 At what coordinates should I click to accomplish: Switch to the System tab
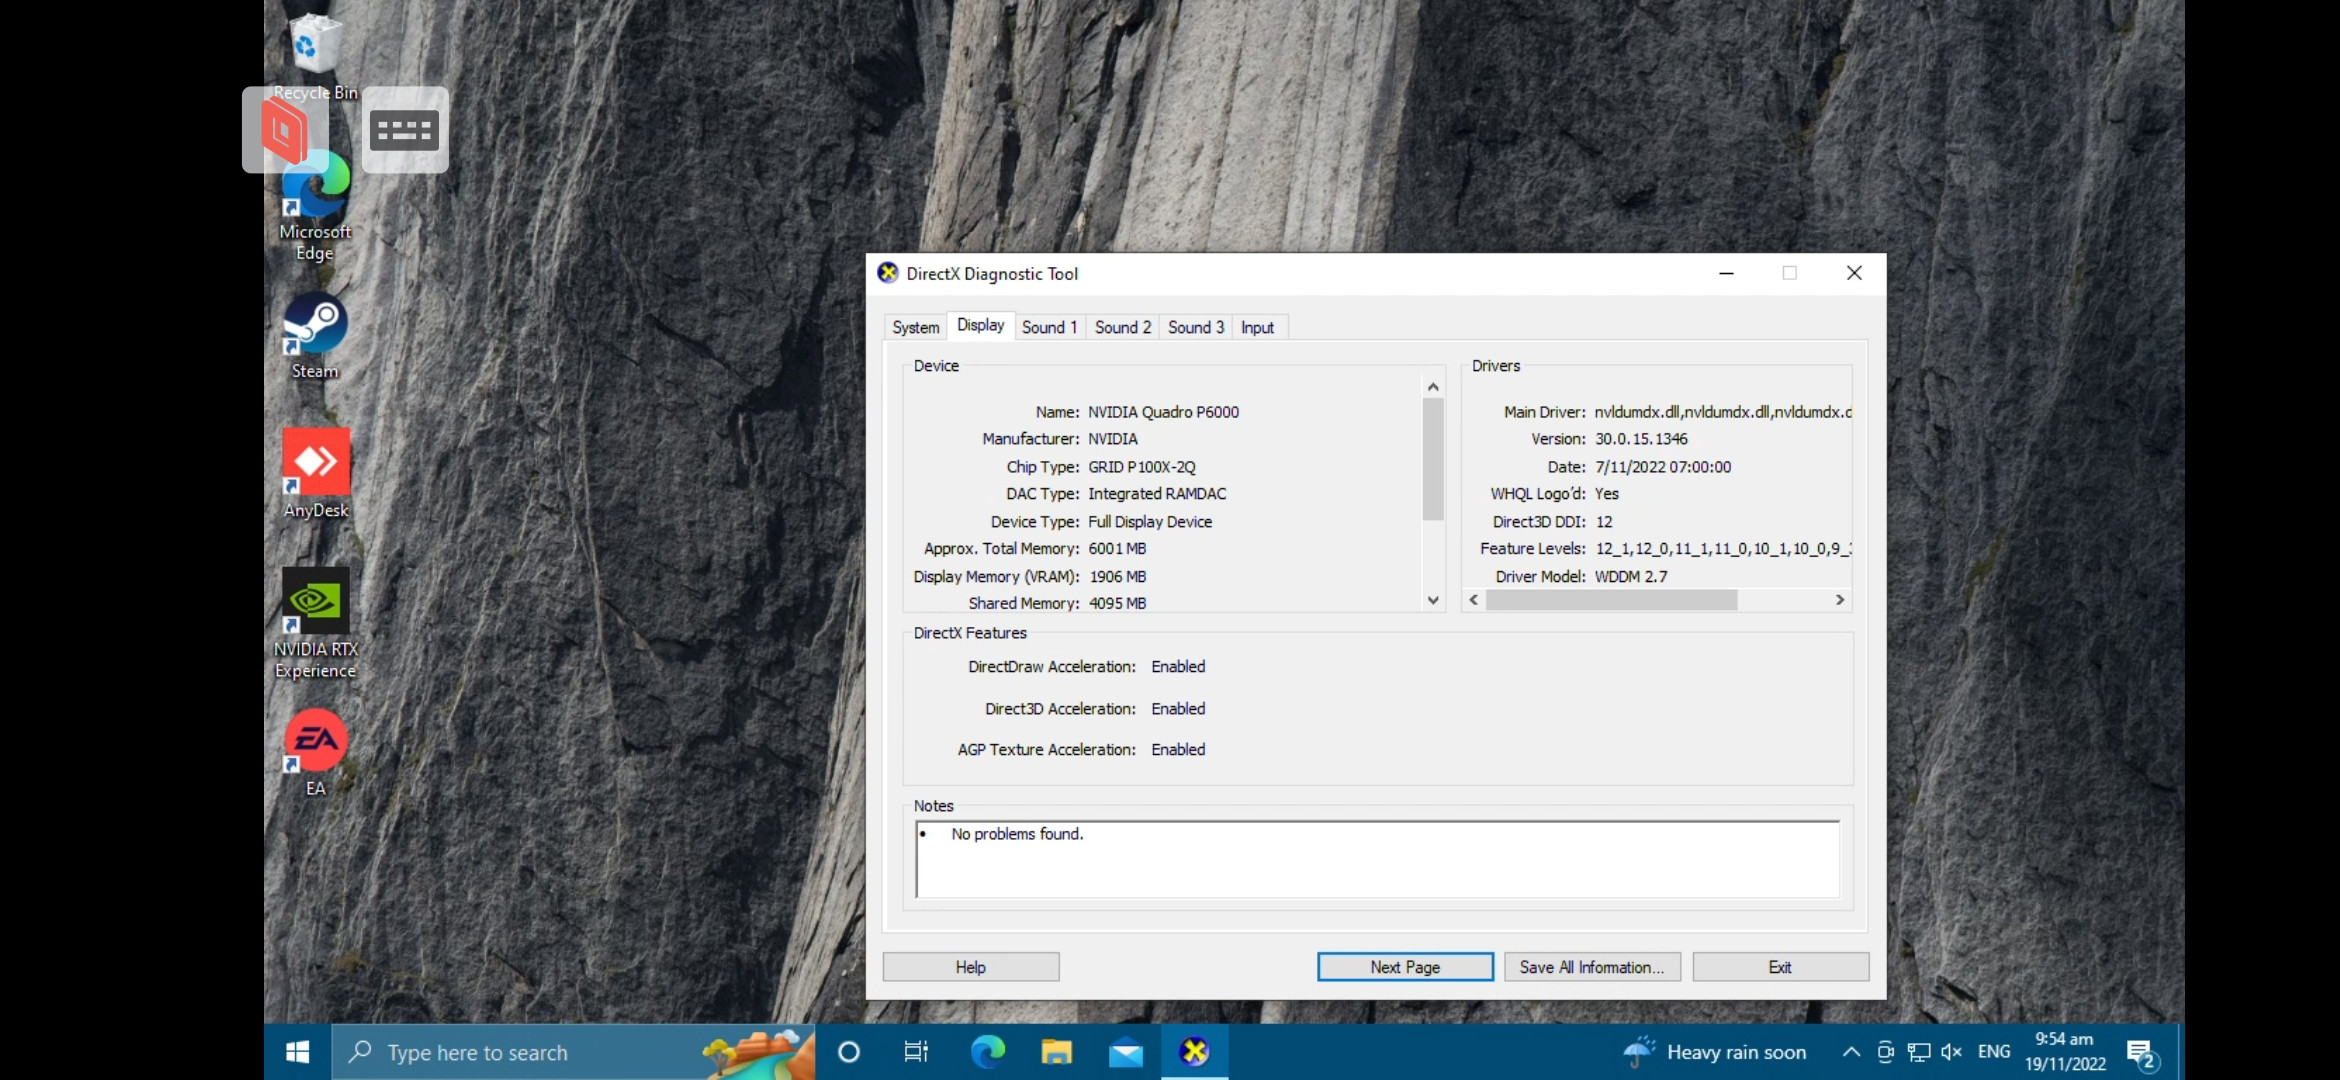[x=915, y=327]
